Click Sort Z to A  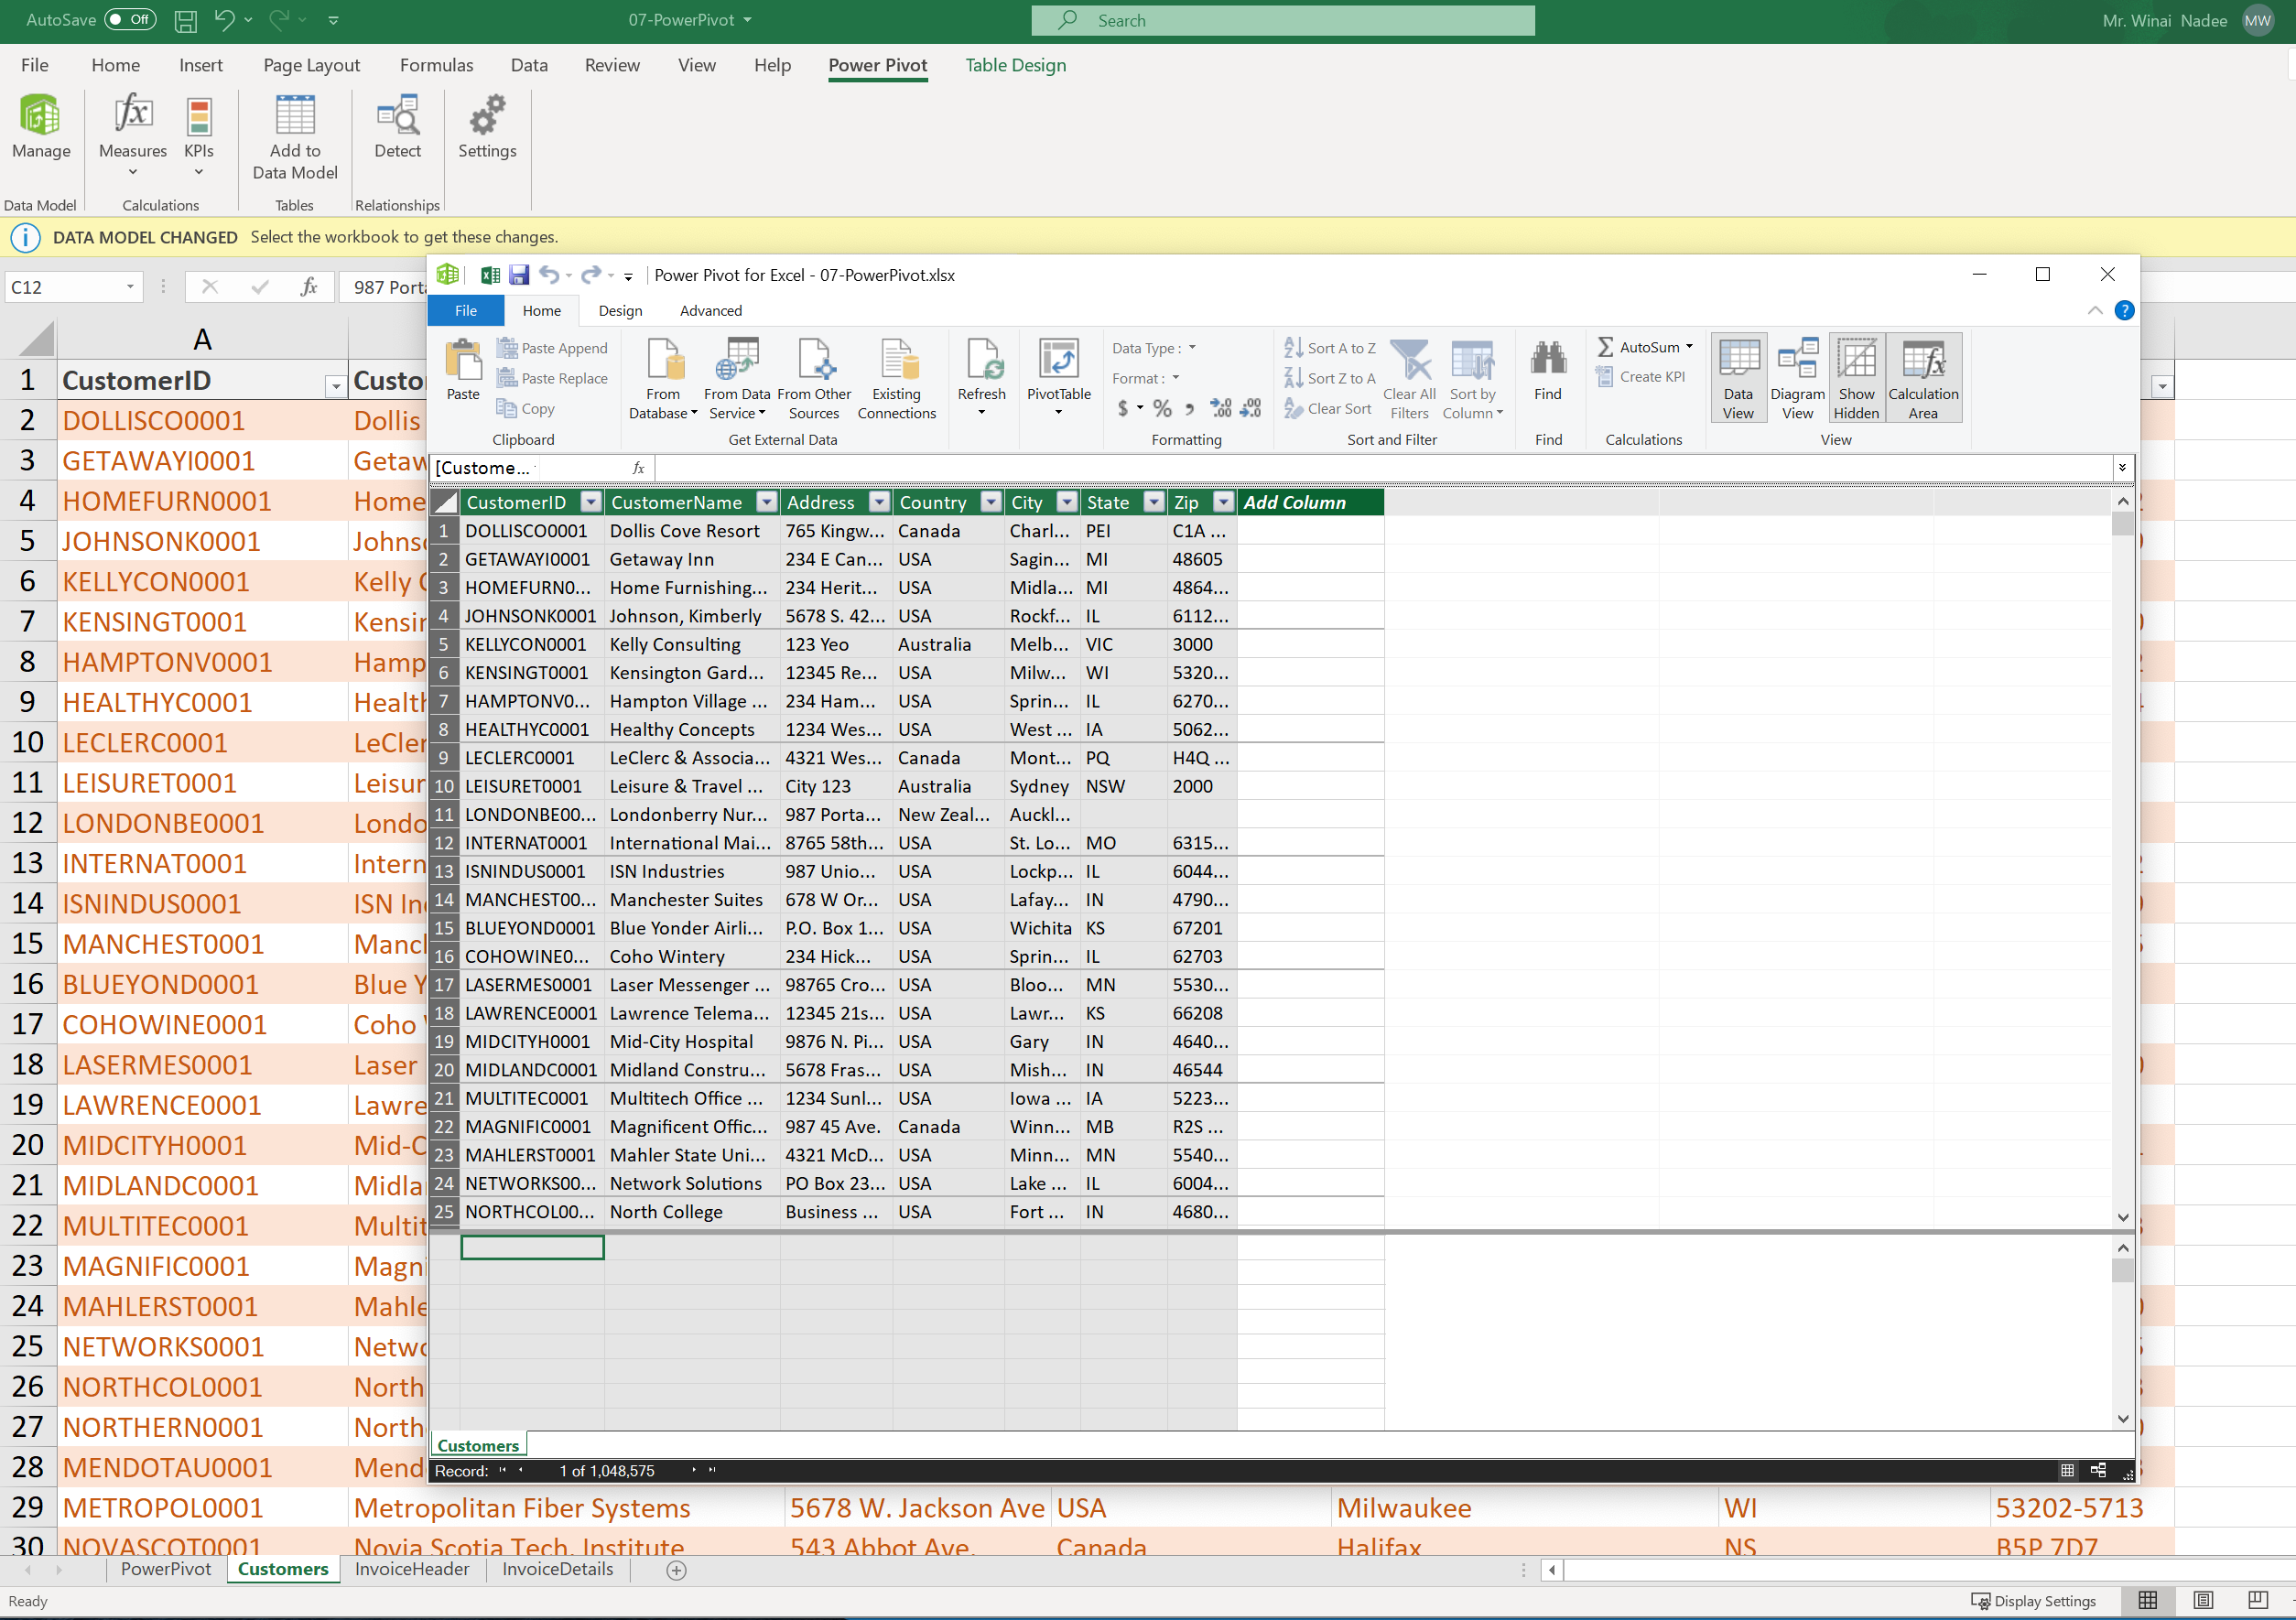(x=1330, y=378)
